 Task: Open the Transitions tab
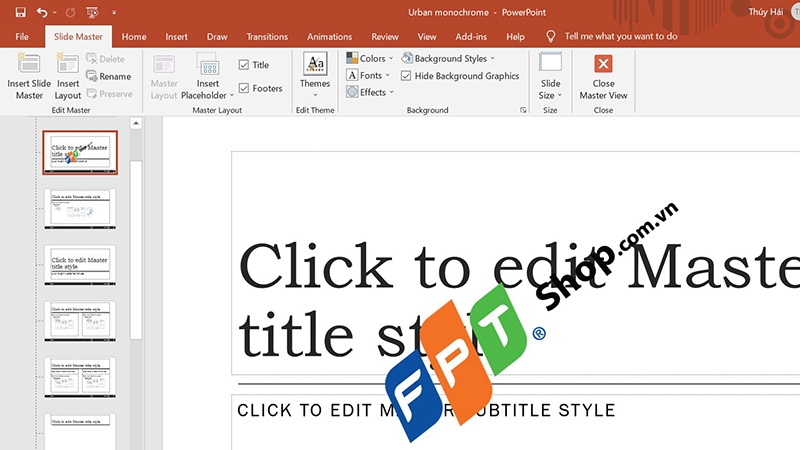[x=267, y=37]
